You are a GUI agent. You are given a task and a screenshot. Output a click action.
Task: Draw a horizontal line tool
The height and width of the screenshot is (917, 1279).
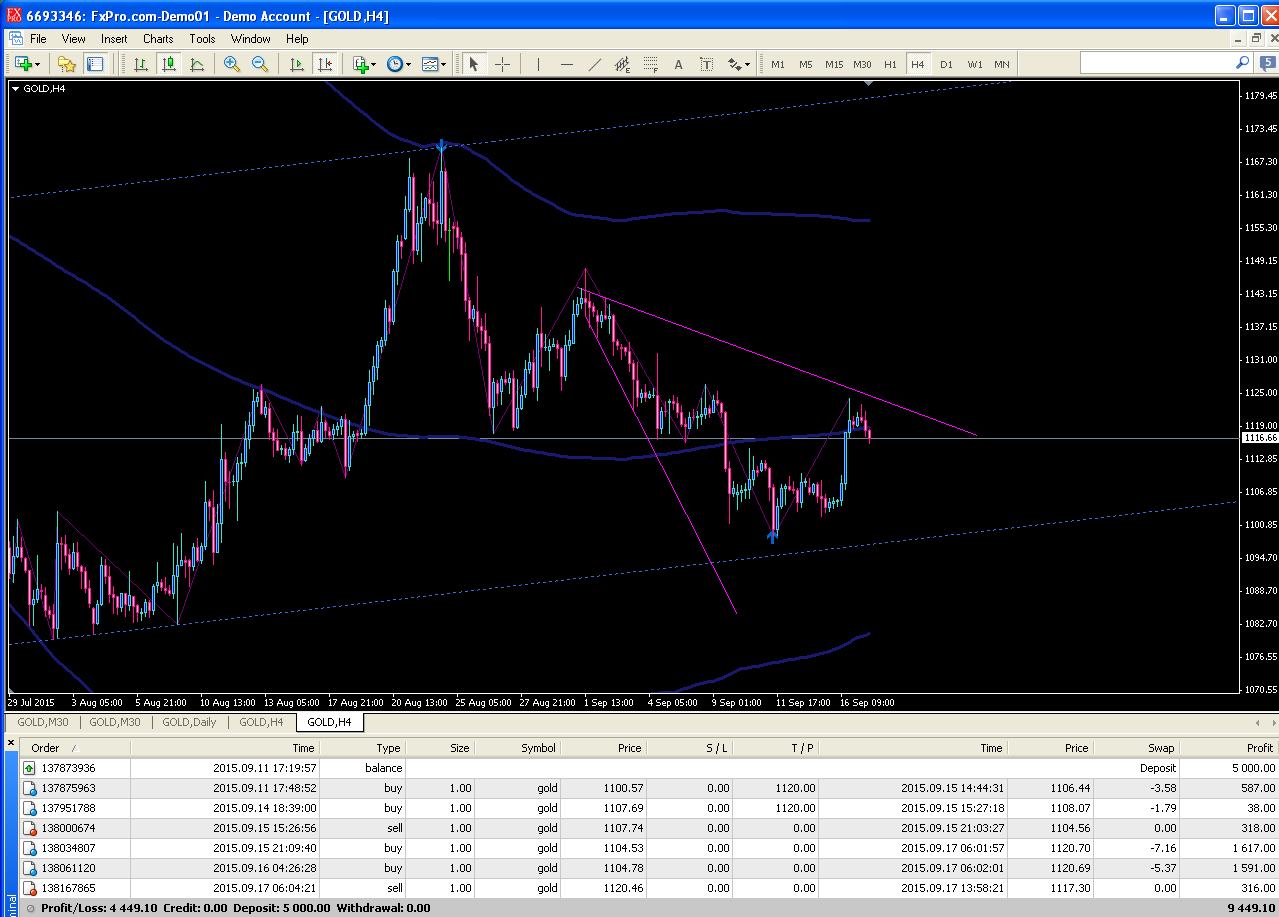click(566, 64)
